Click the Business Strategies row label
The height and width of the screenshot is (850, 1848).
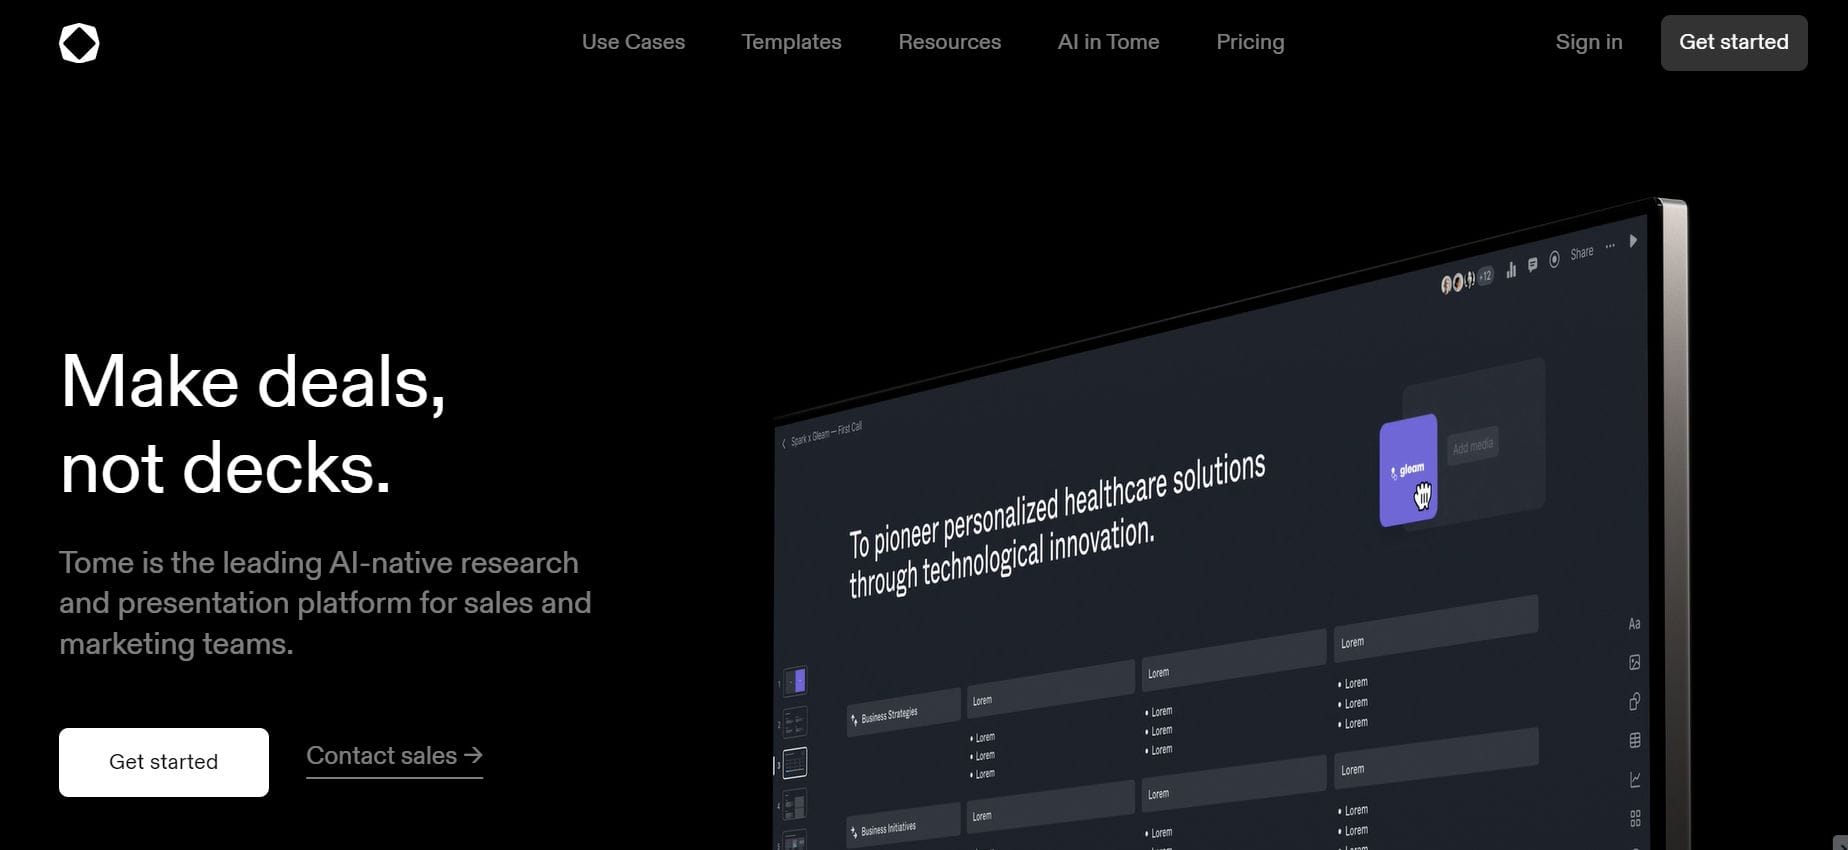click(903, 713)
